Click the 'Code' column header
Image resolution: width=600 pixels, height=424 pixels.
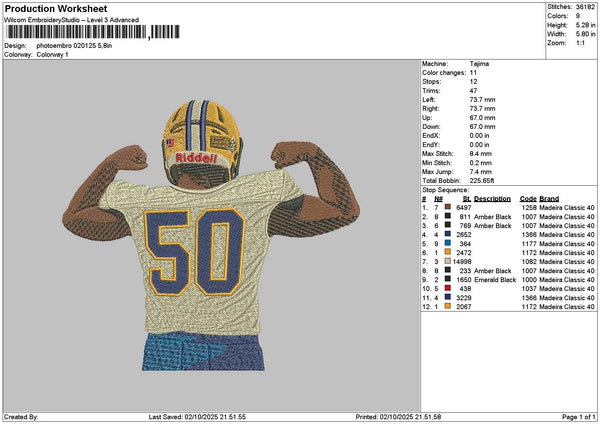click(x=528, y=199)
